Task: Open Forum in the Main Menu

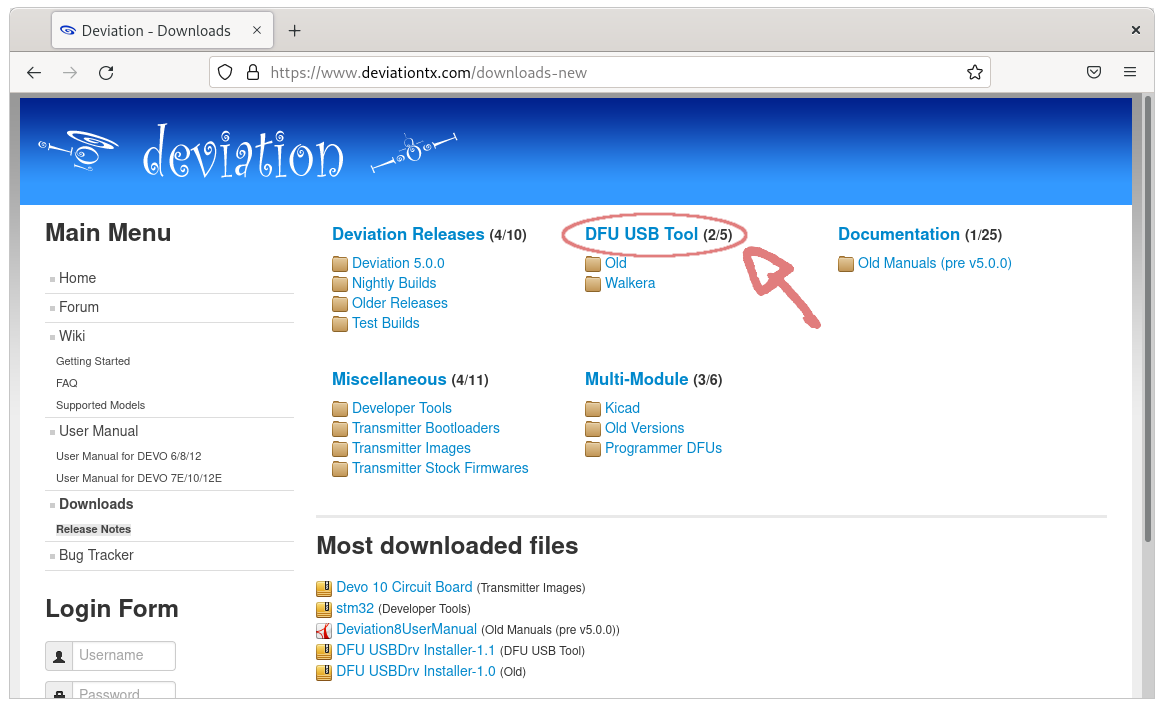Action: click(x=79, y=307)
